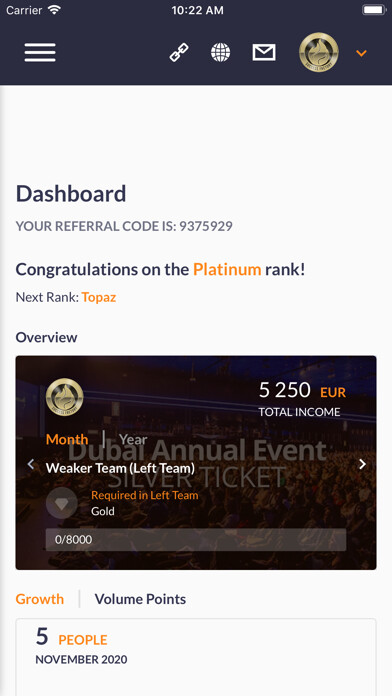Open the envelope messages icon
This screenshot has height=696, width=392.
(264, 53)
